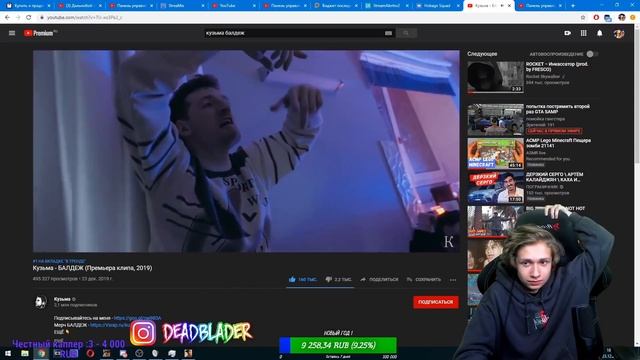Open the on-screen keyboard icon in search box
This screenshot has width=640, height=360.
(x=388, y=33)
